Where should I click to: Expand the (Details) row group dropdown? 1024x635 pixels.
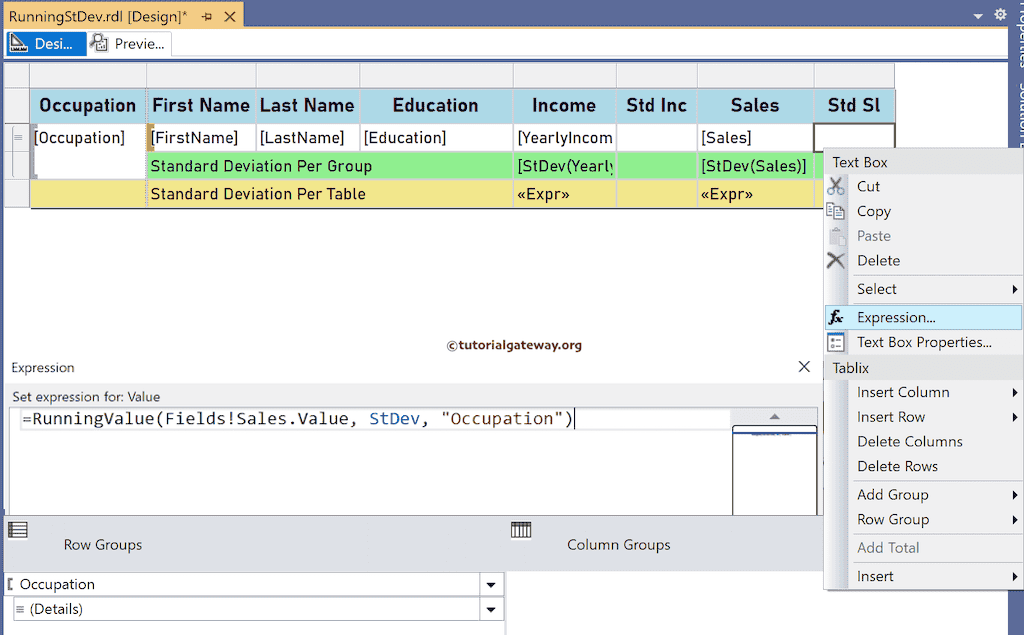click(x=490, y=609)
